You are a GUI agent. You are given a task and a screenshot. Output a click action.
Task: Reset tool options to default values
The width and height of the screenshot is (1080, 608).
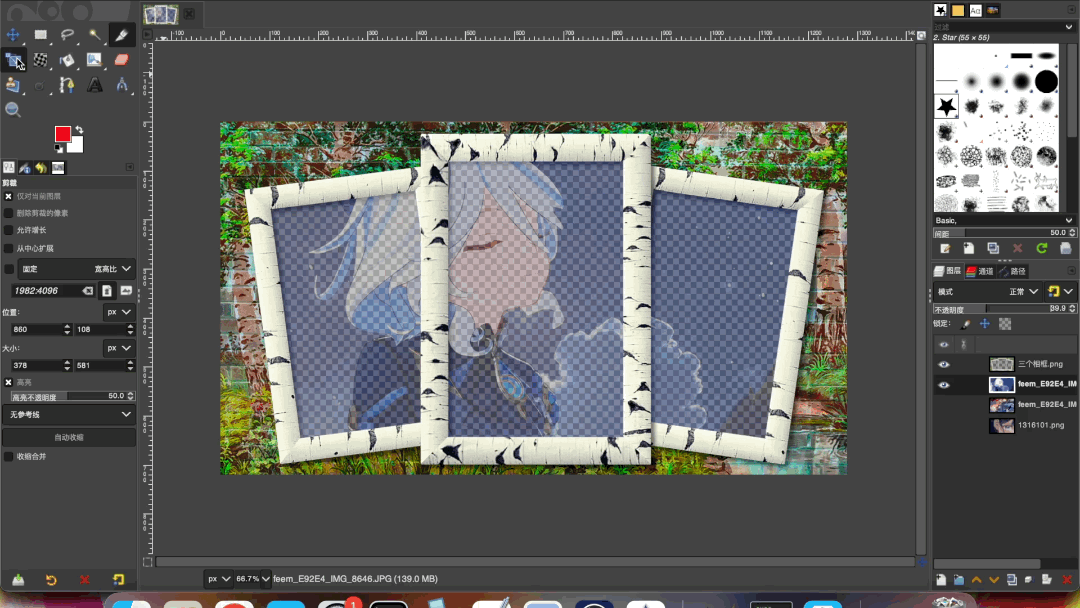118,580
